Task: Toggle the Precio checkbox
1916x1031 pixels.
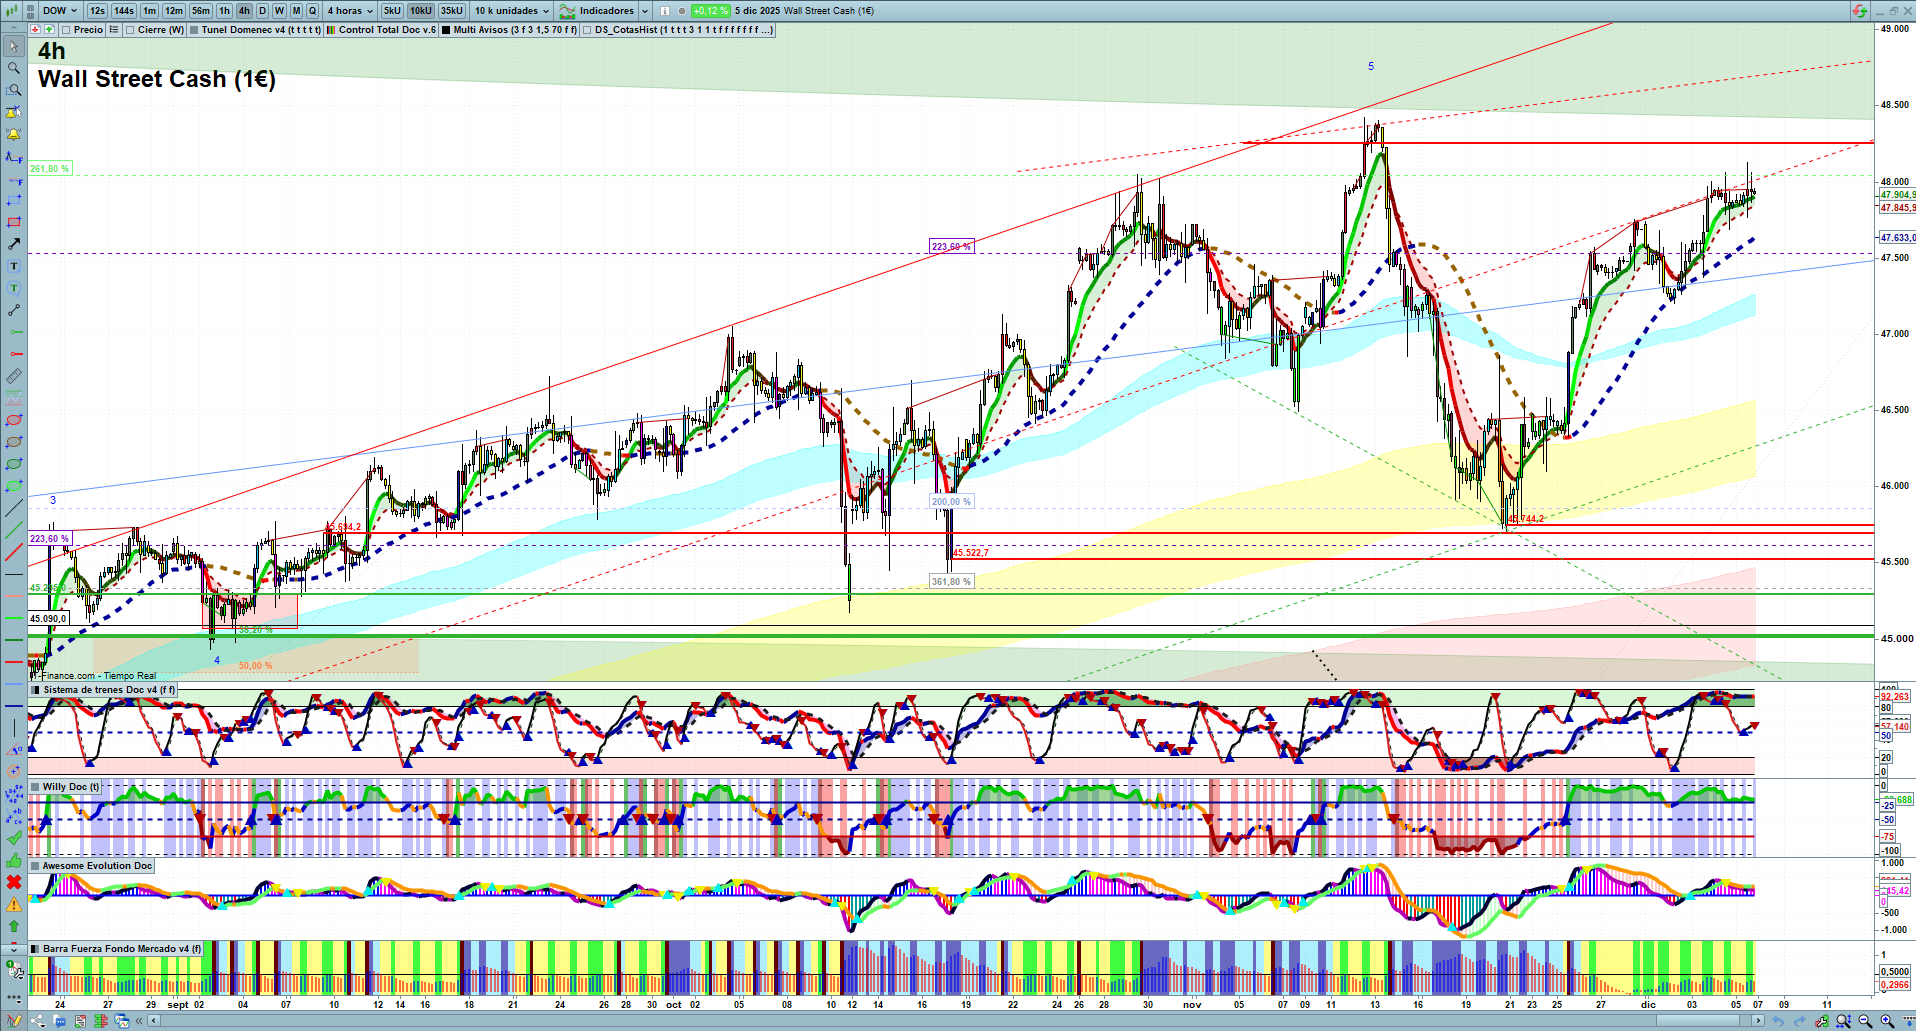Action: [66, 30]
